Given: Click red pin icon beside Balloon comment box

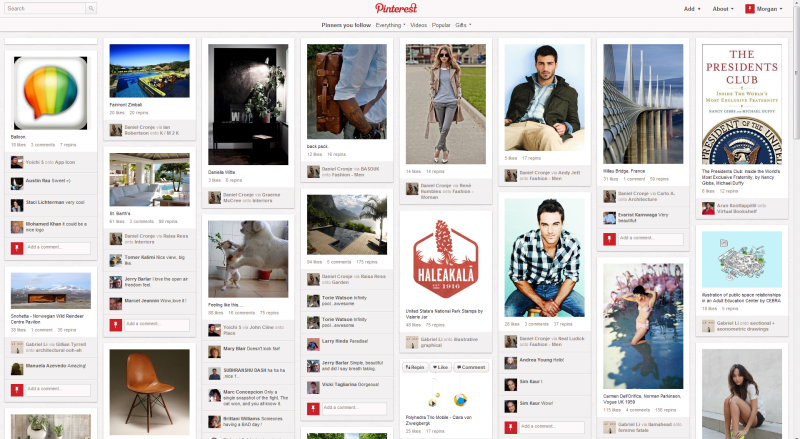Looking at the screenshot, I should (17, 248).
